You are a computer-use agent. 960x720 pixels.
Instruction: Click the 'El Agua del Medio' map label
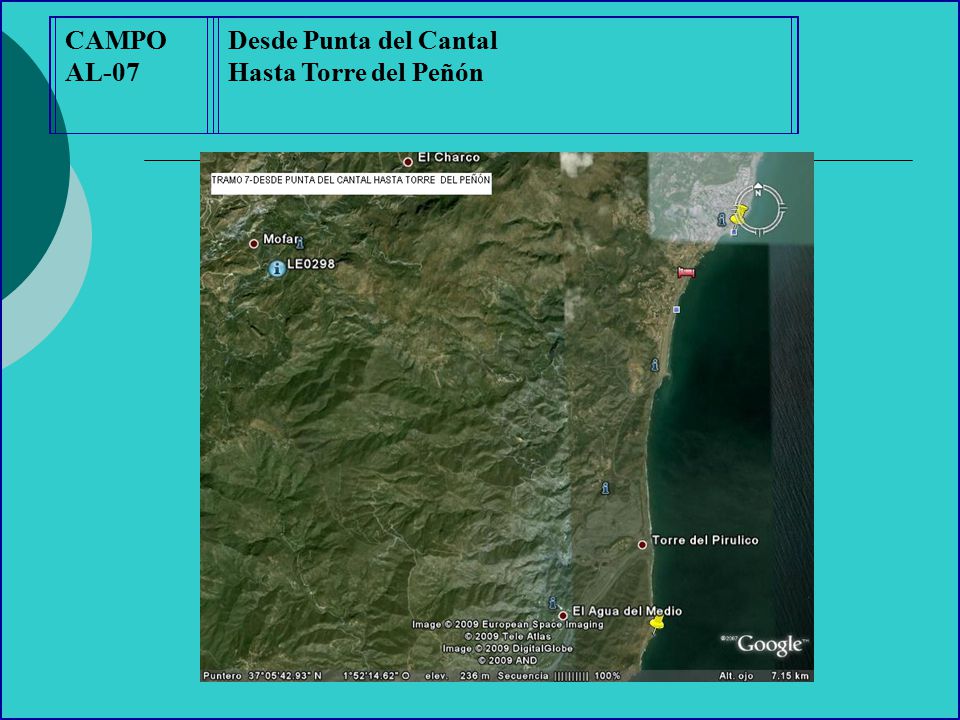(x=627, y=611)
